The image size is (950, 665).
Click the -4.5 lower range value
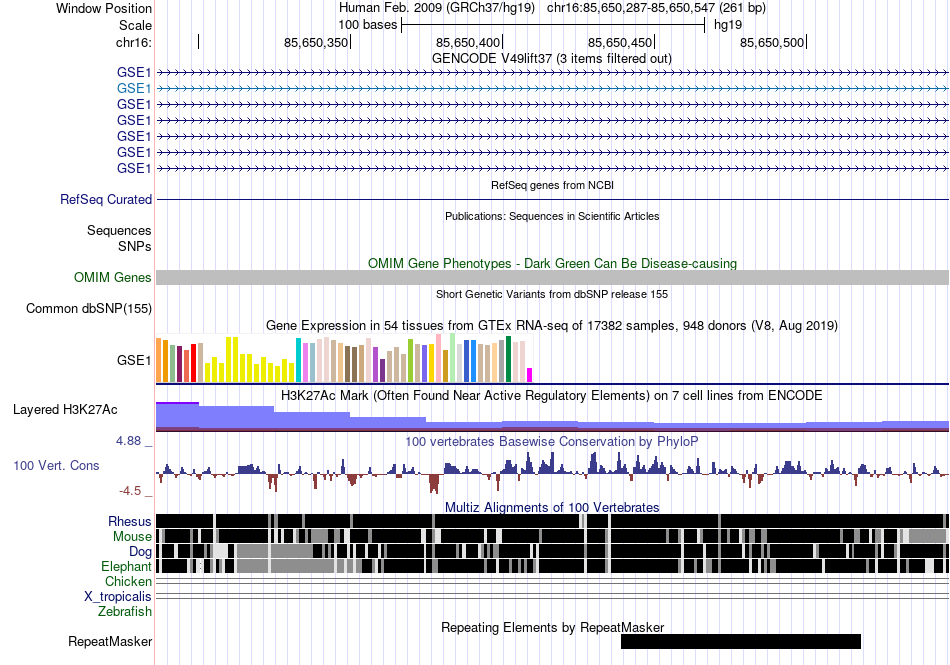[x=130, y=491]
